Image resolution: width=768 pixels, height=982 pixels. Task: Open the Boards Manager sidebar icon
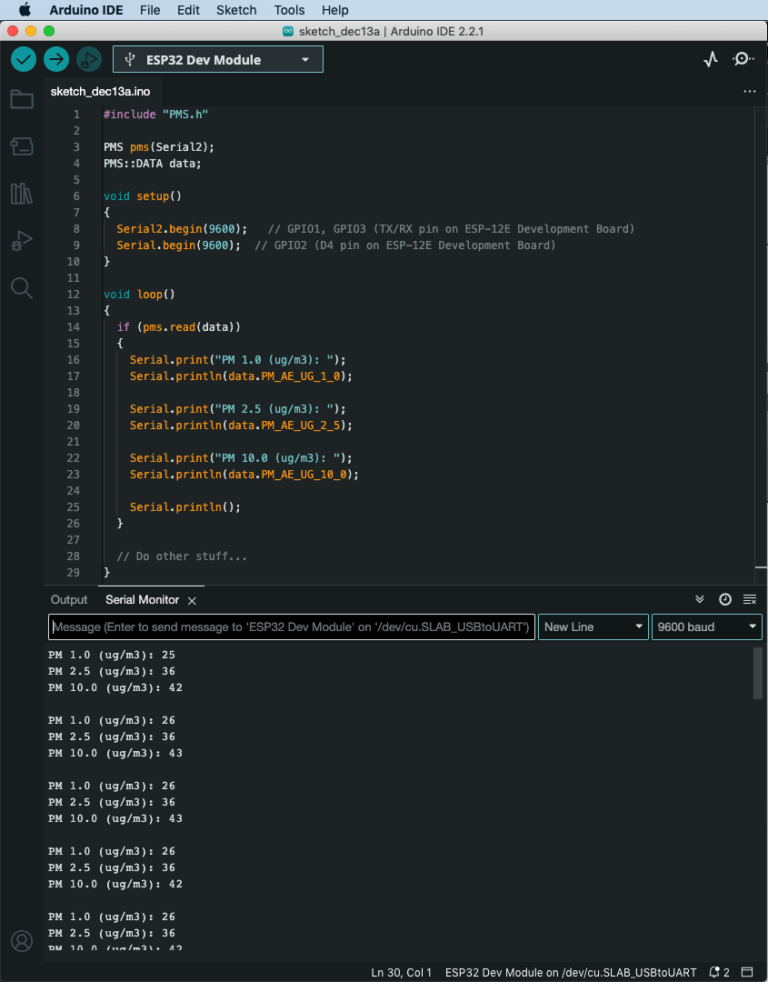[21, 147]
